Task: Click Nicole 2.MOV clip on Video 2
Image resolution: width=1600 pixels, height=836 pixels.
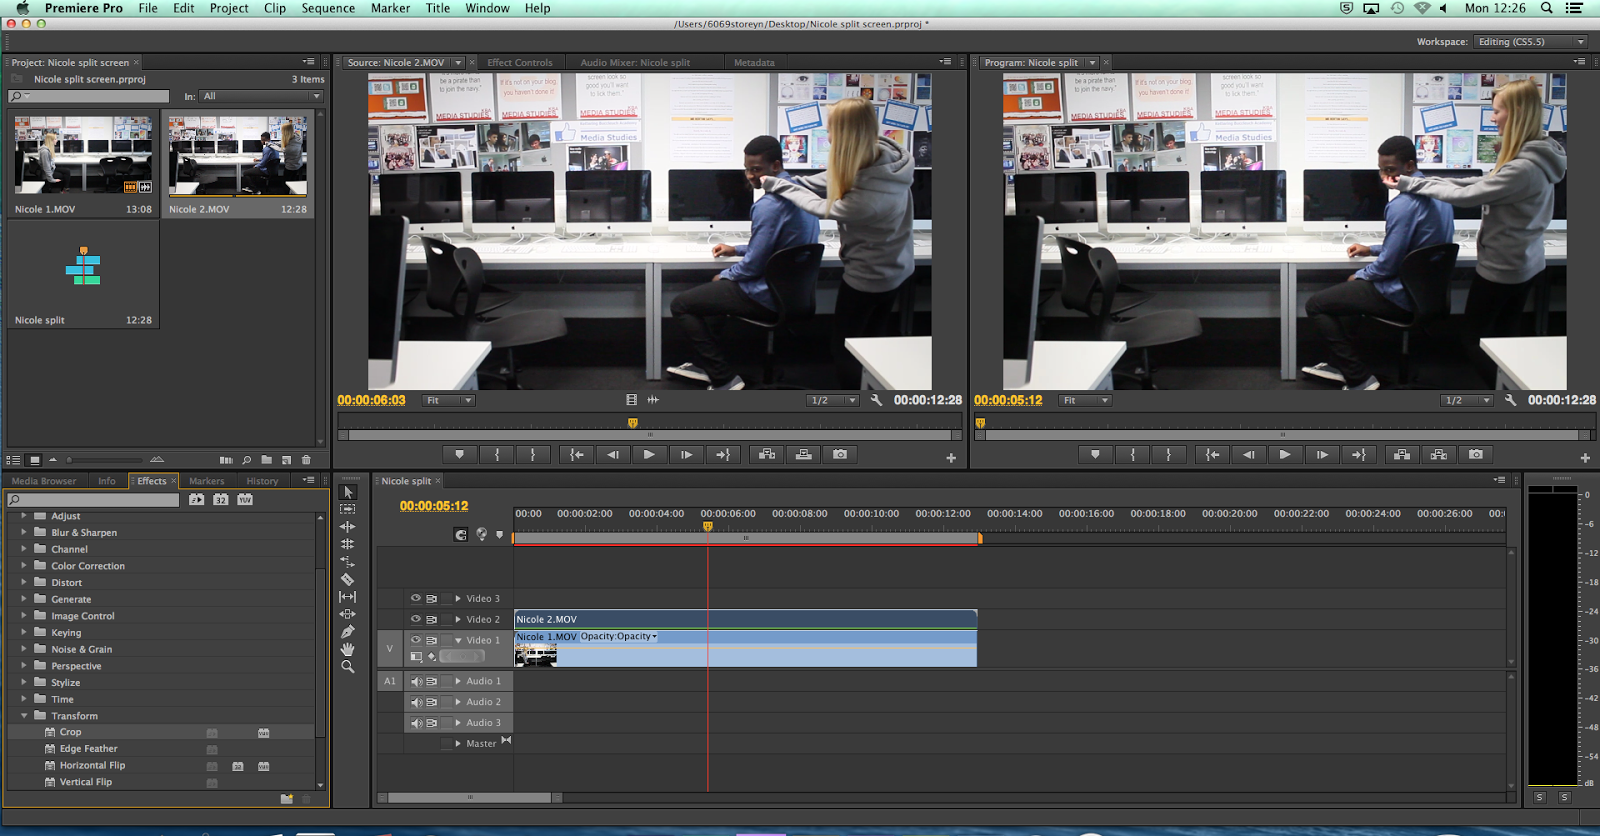Action: tap(745, 619)
